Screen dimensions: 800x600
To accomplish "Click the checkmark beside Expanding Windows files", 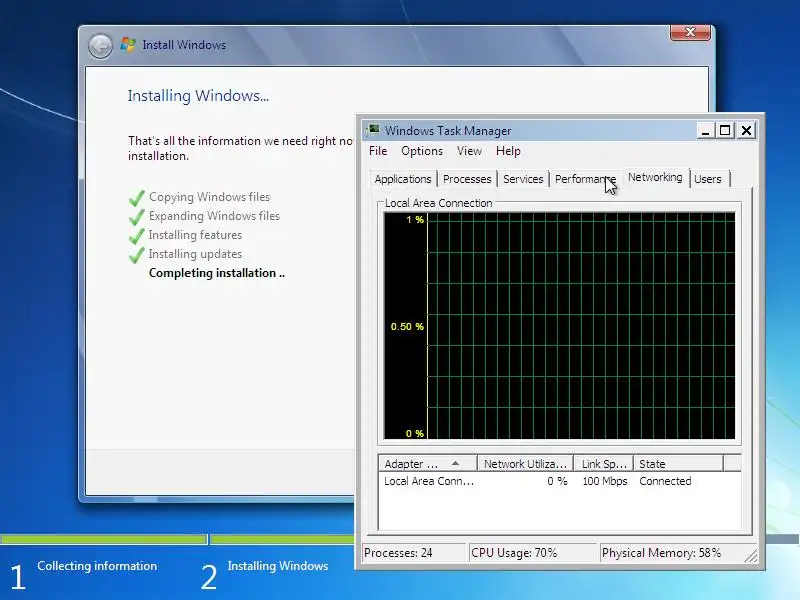I will pos(137,216).
